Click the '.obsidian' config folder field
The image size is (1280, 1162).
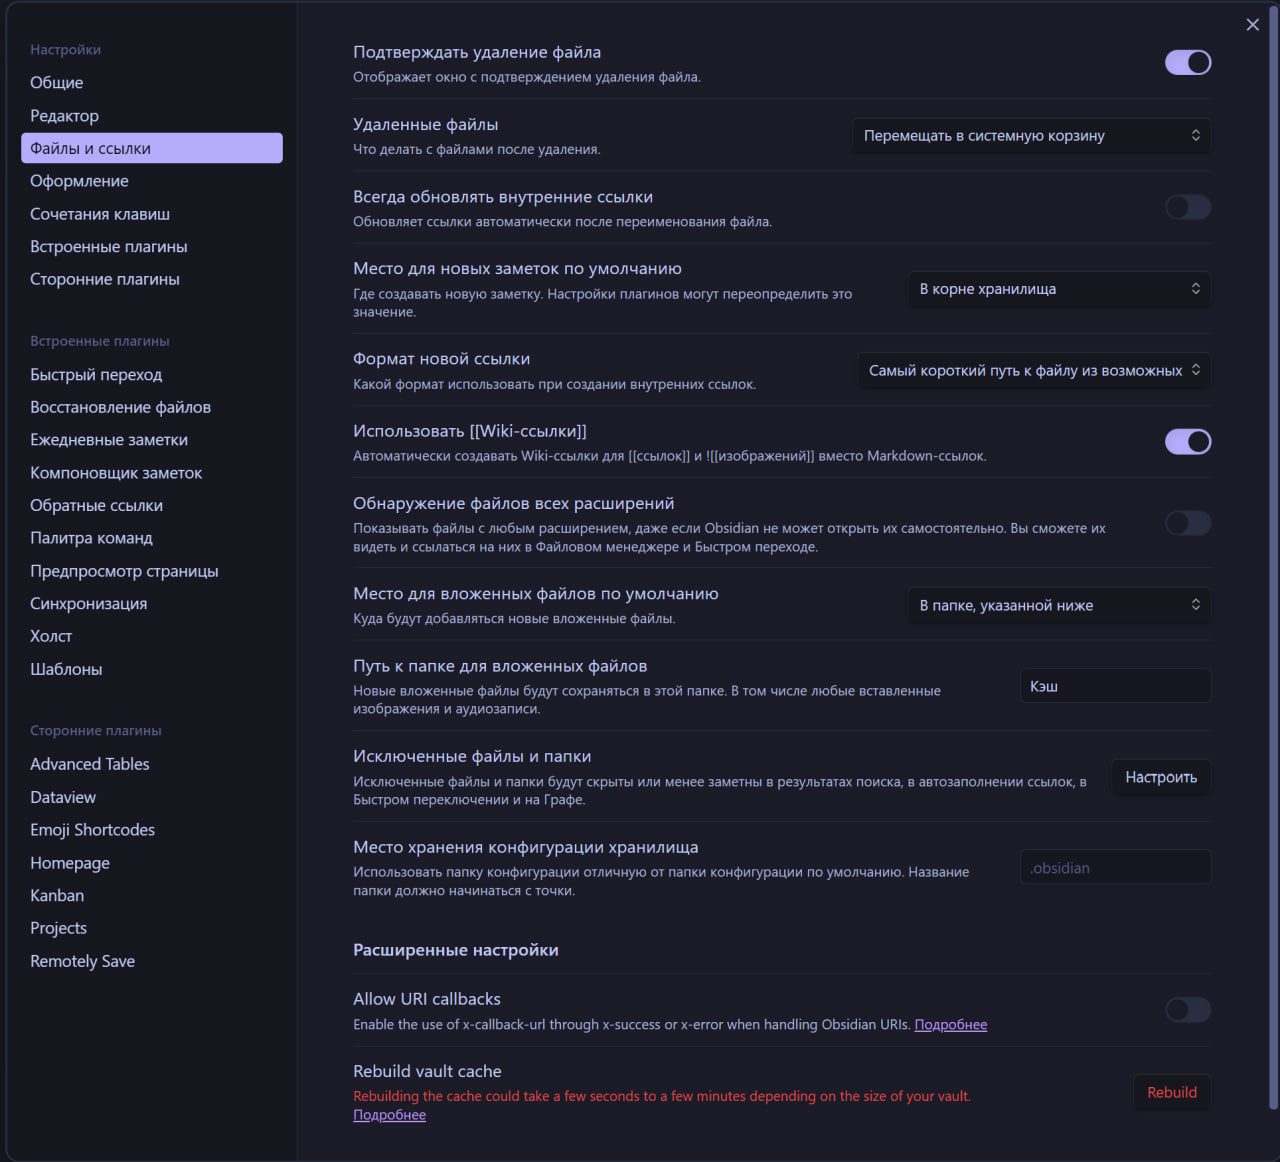pos(1115,868)
